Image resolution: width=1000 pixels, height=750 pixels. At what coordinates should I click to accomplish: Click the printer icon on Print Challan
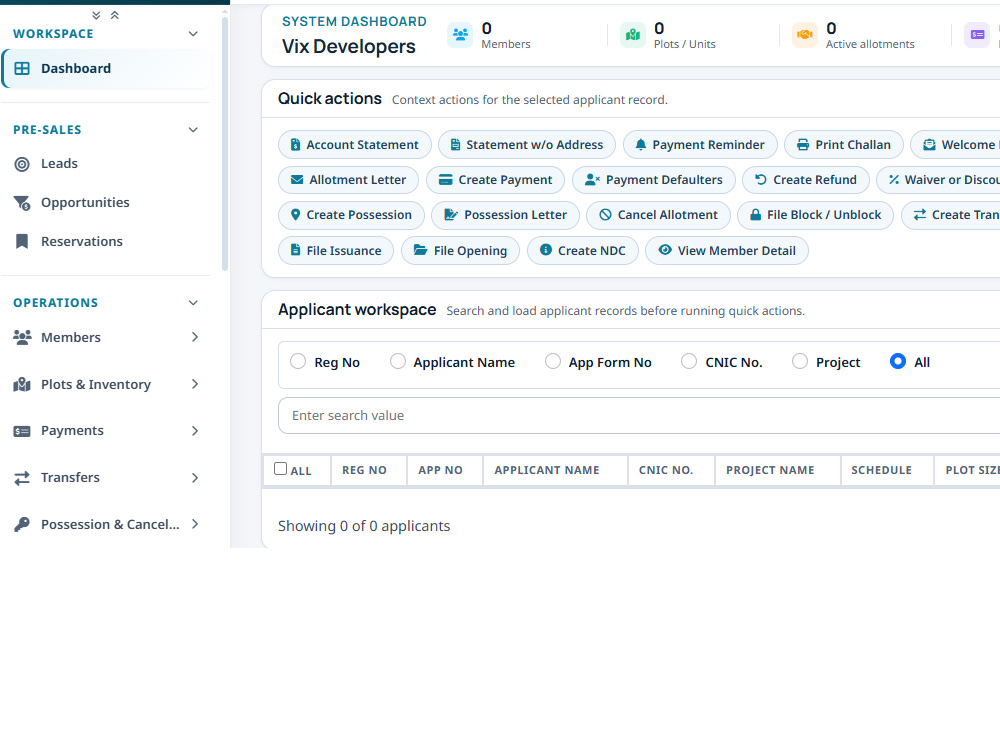(803, 145)
